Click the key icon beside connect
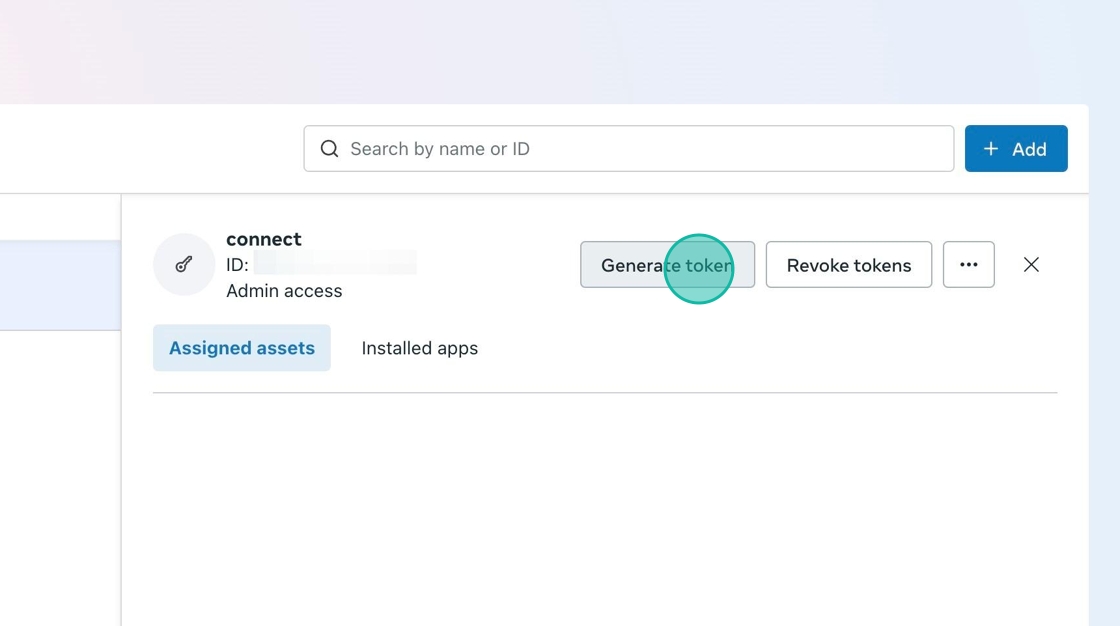The height and width of the screenshot is (626, 1120). (x=184, y=265)
